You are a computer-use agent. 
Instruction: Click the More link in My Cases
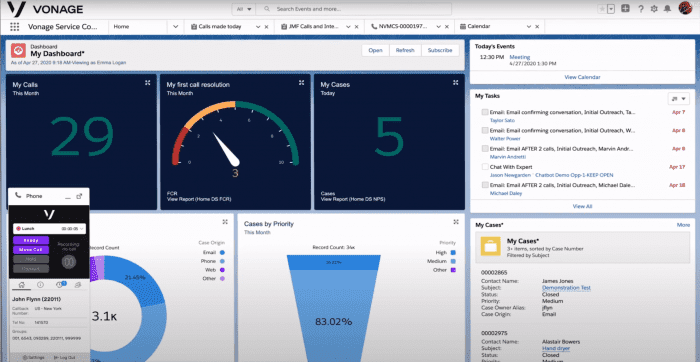[683, 225]
